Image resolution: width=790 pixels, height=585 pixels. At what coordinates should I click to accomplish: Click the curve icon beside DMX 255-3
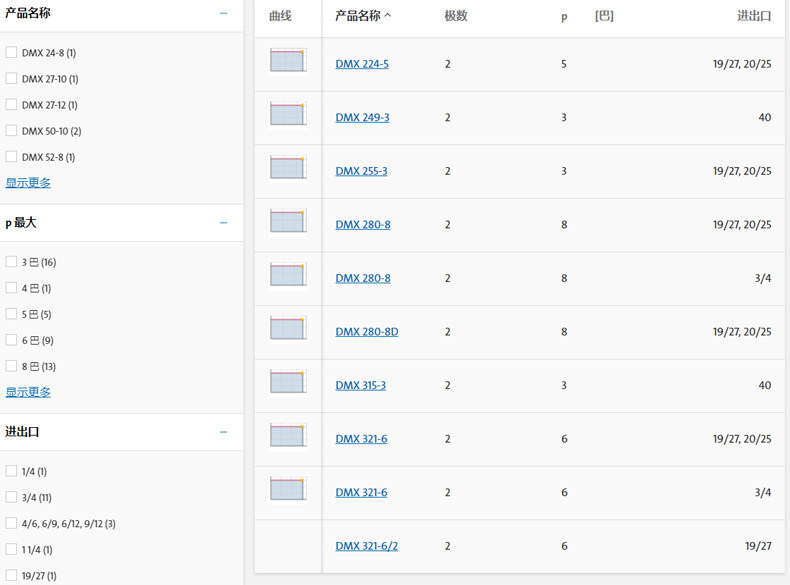coord(288,167)
